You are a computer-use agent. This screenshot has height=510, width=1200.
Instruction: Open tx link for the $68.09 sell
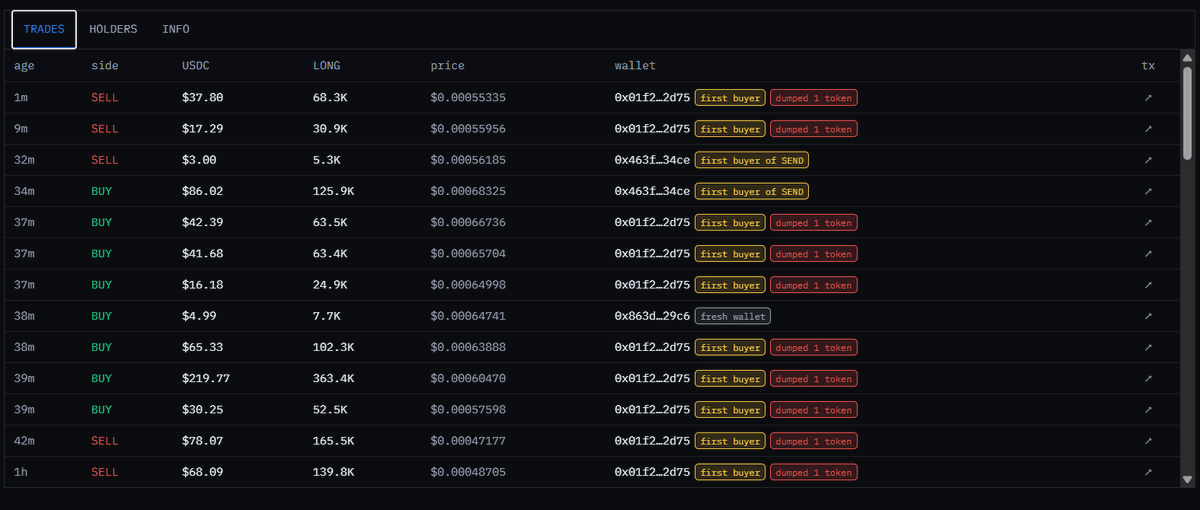click(x=1148, y=472)
